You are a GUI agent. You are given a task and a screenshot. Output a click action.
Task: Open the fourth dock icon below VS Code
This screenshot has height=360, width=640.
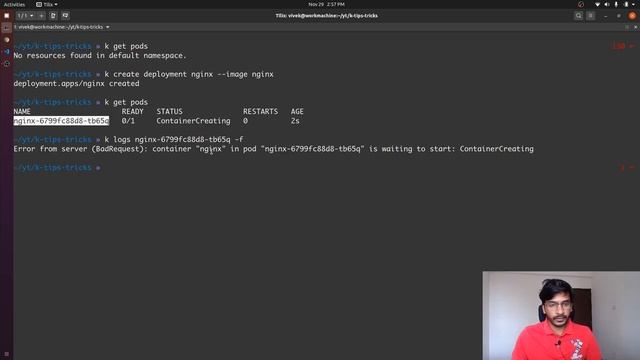tap(7, 64)
